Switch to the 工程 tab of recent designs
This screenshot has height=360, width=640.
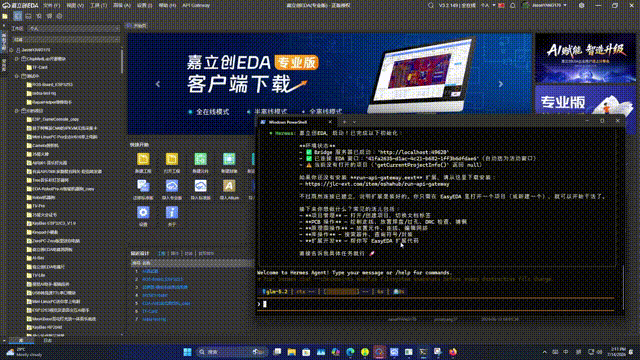pos(162,253)
